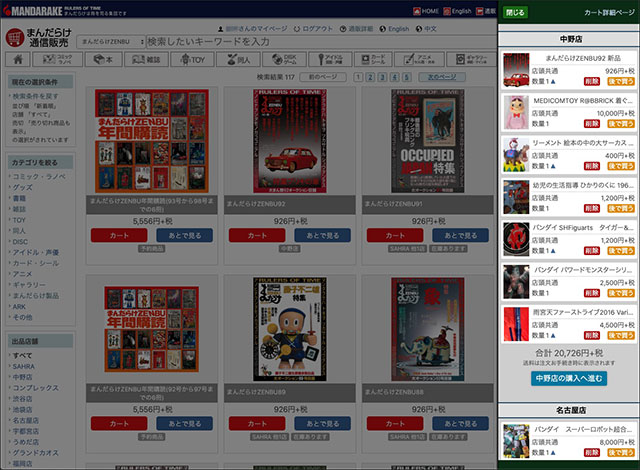This screenshot has width=640, height=470.
Task: Filter by SAHRA in the 出品店舗 store list
Action: (x=24, y=366)
